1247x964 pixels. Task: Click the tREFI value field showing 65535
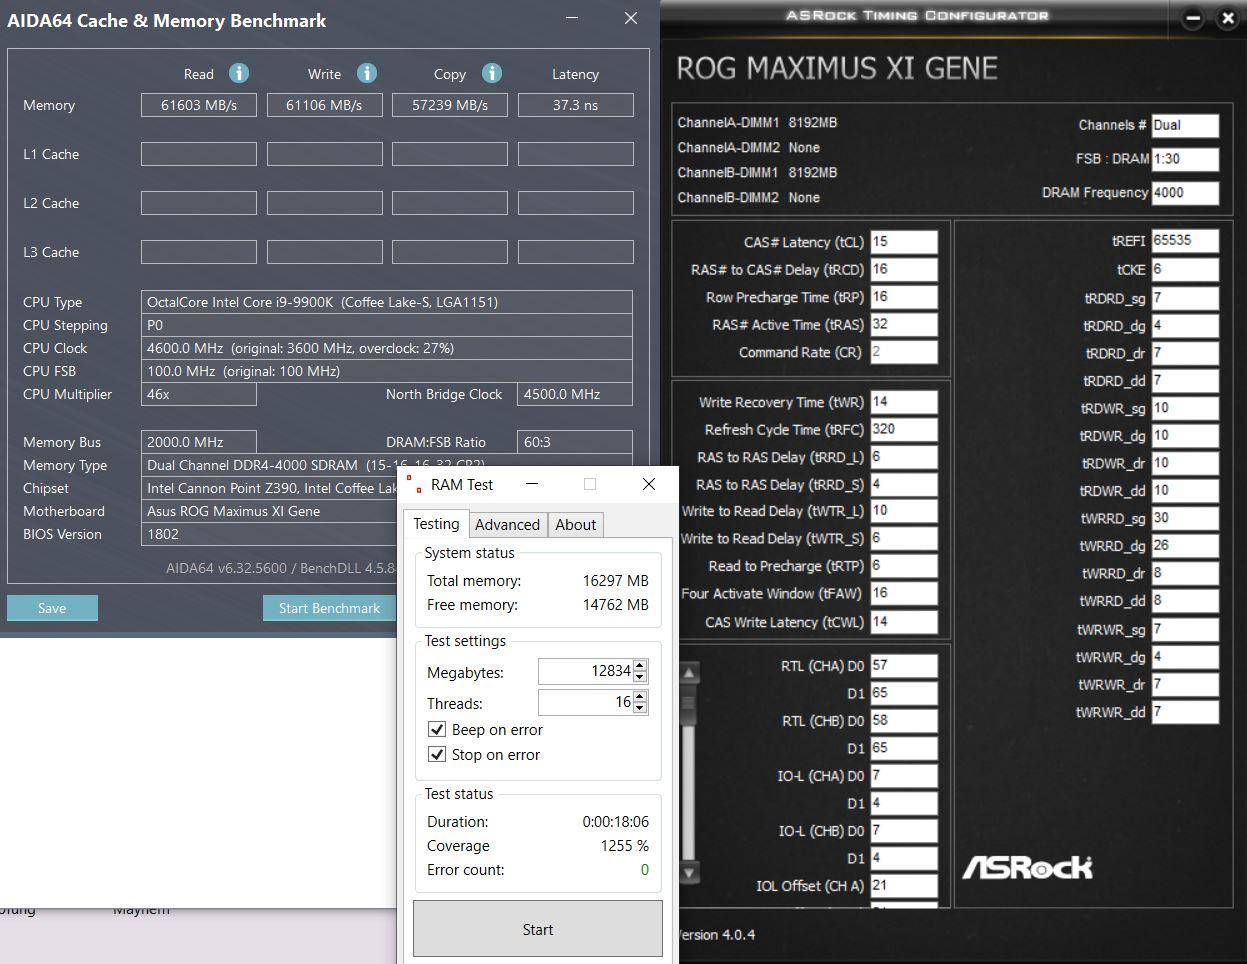(x=1185, y=241)
